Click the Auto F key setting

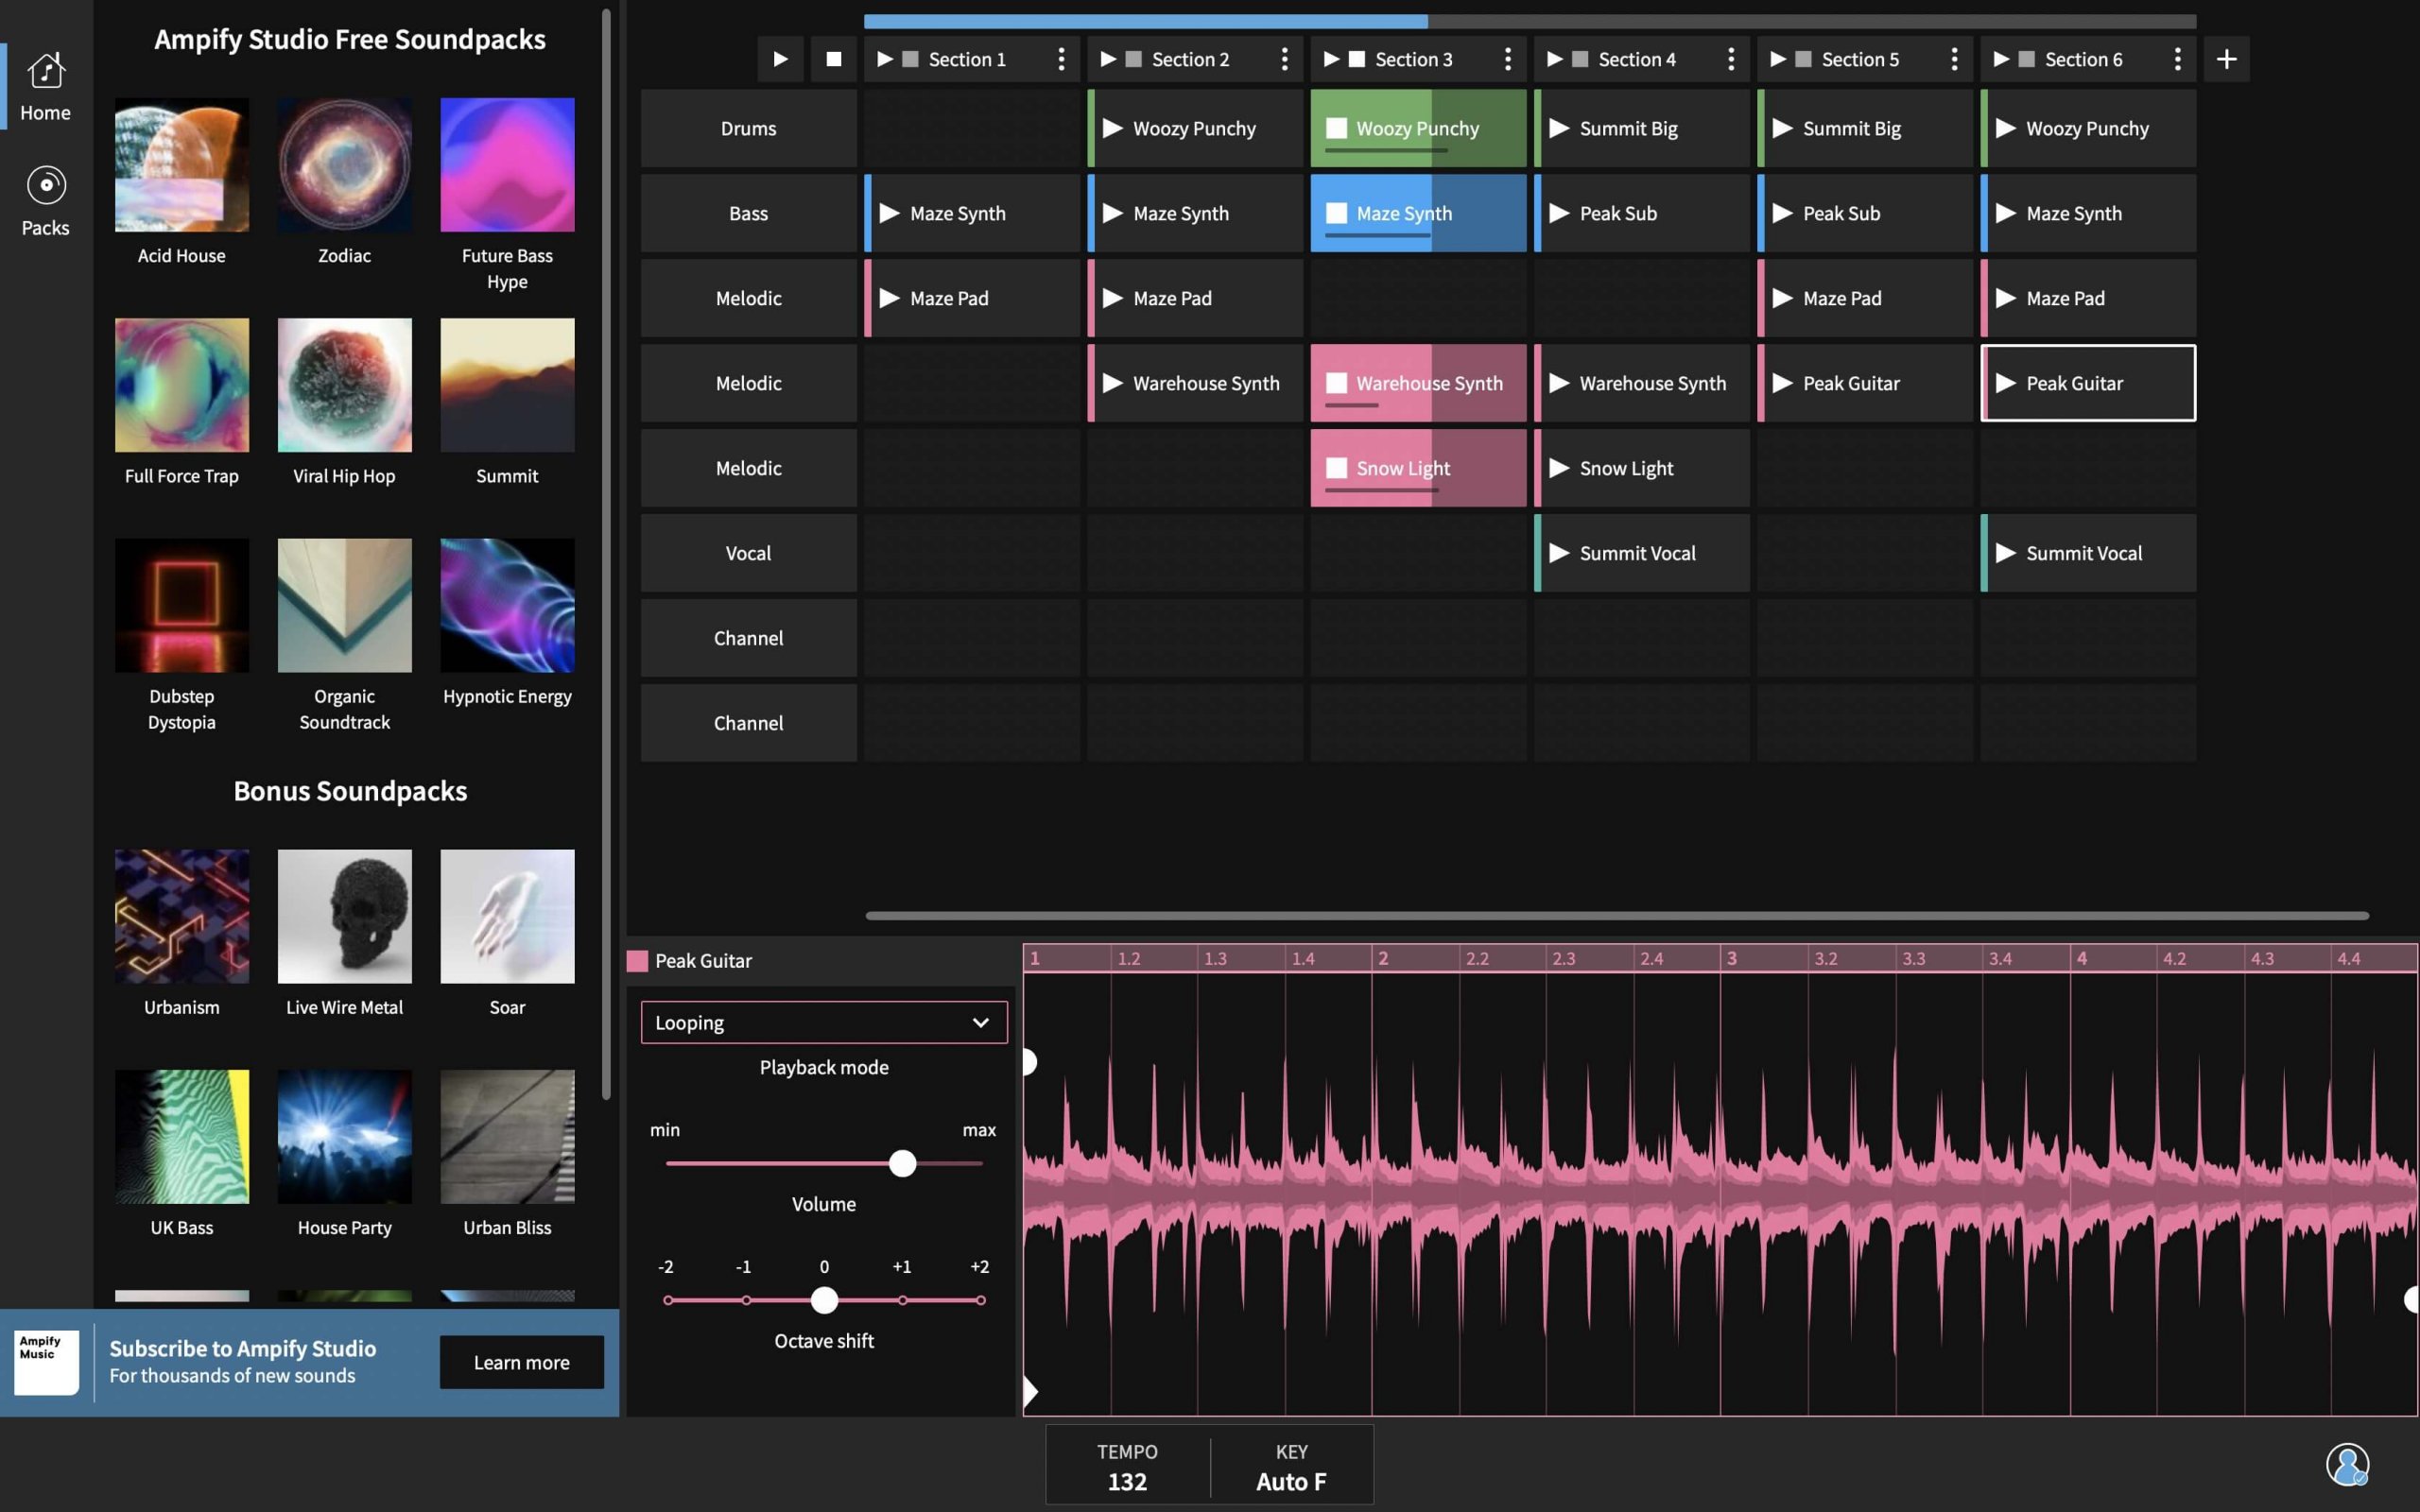click(1291, 1466)
